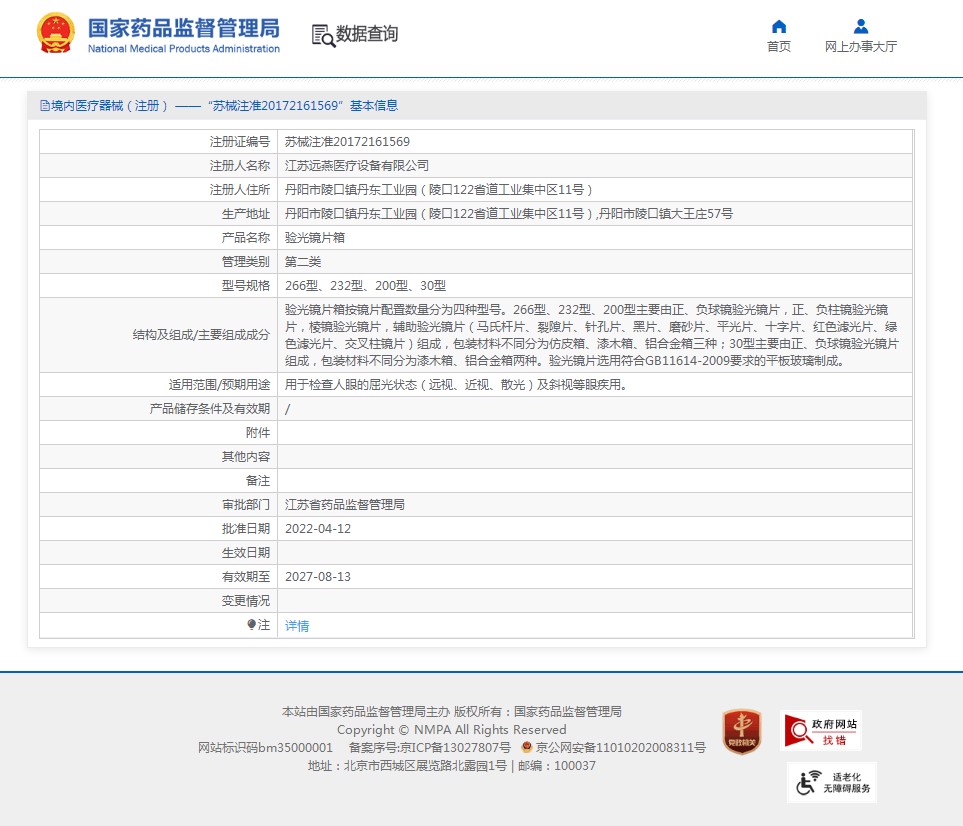Open 京公网安备11010202008311号 link
The width and height of the screenshot is (963, 826).
tap(620, 747)
